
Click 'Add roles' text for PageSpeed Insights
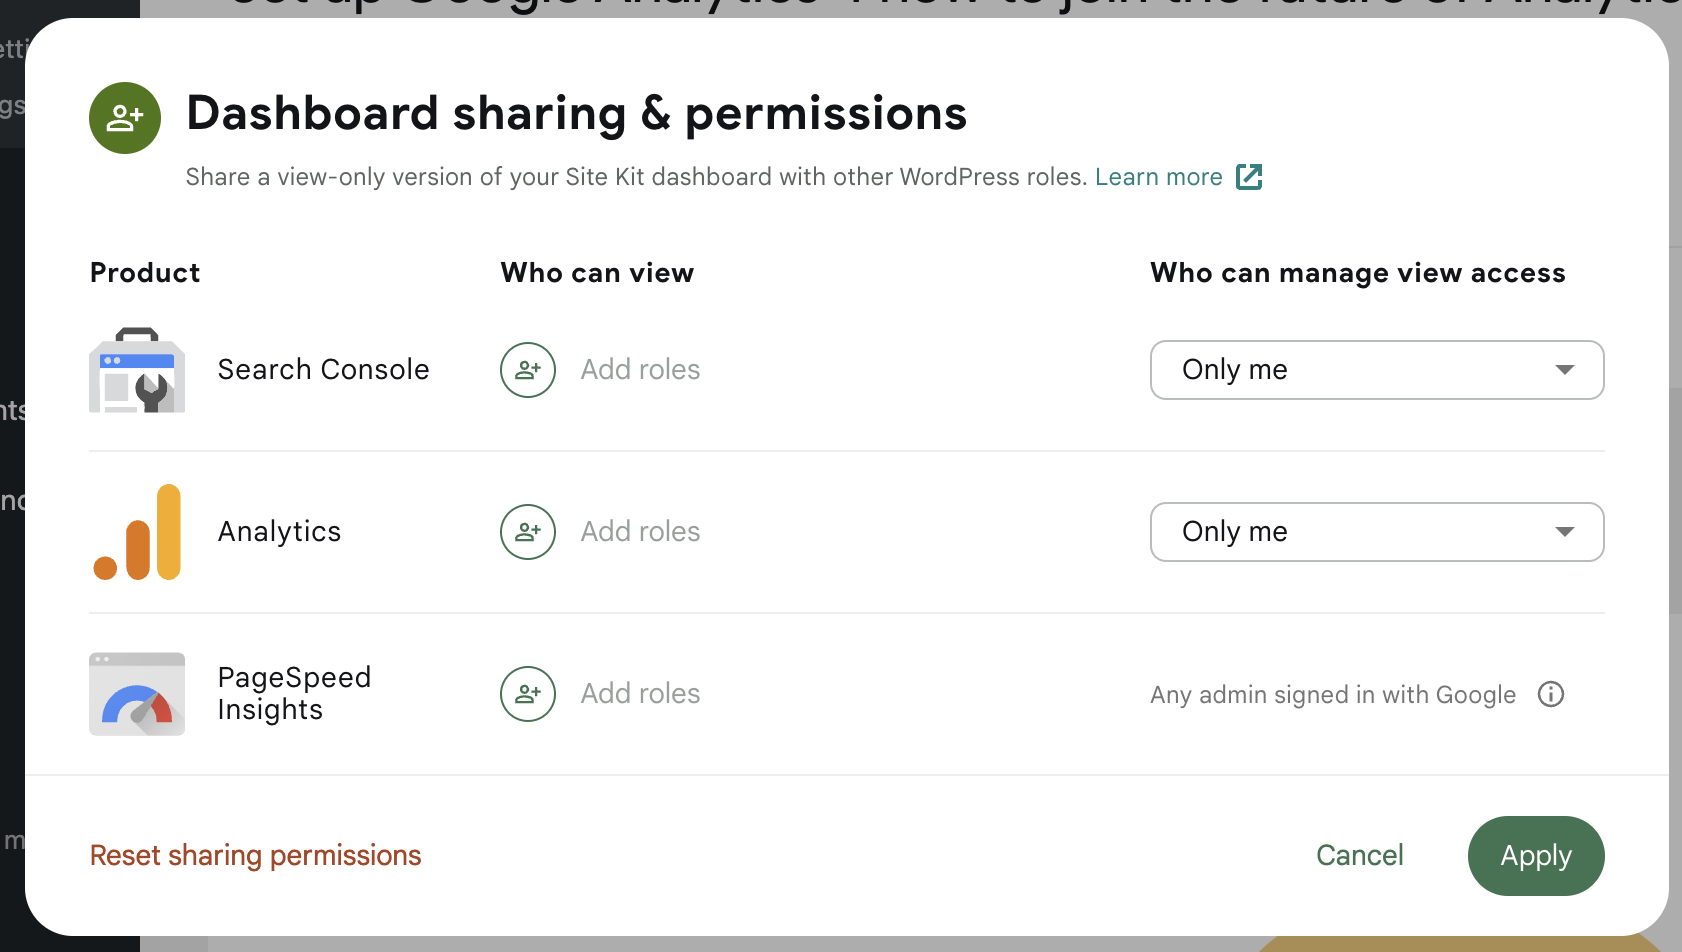point(640,694)
